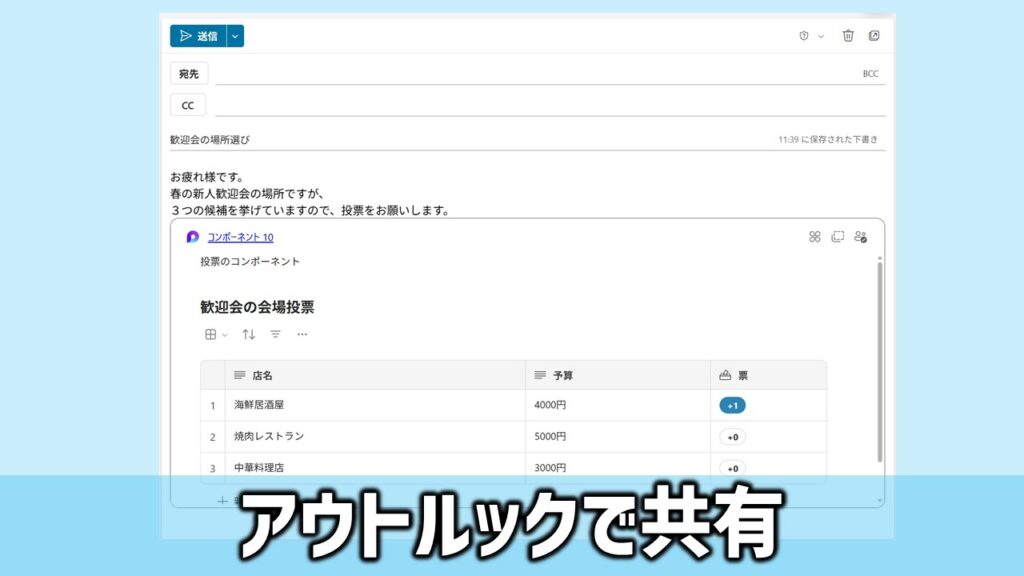Viewport: 1024px width, 576px height.
Task: Click the 送信 send button
Action: (197, 36)
